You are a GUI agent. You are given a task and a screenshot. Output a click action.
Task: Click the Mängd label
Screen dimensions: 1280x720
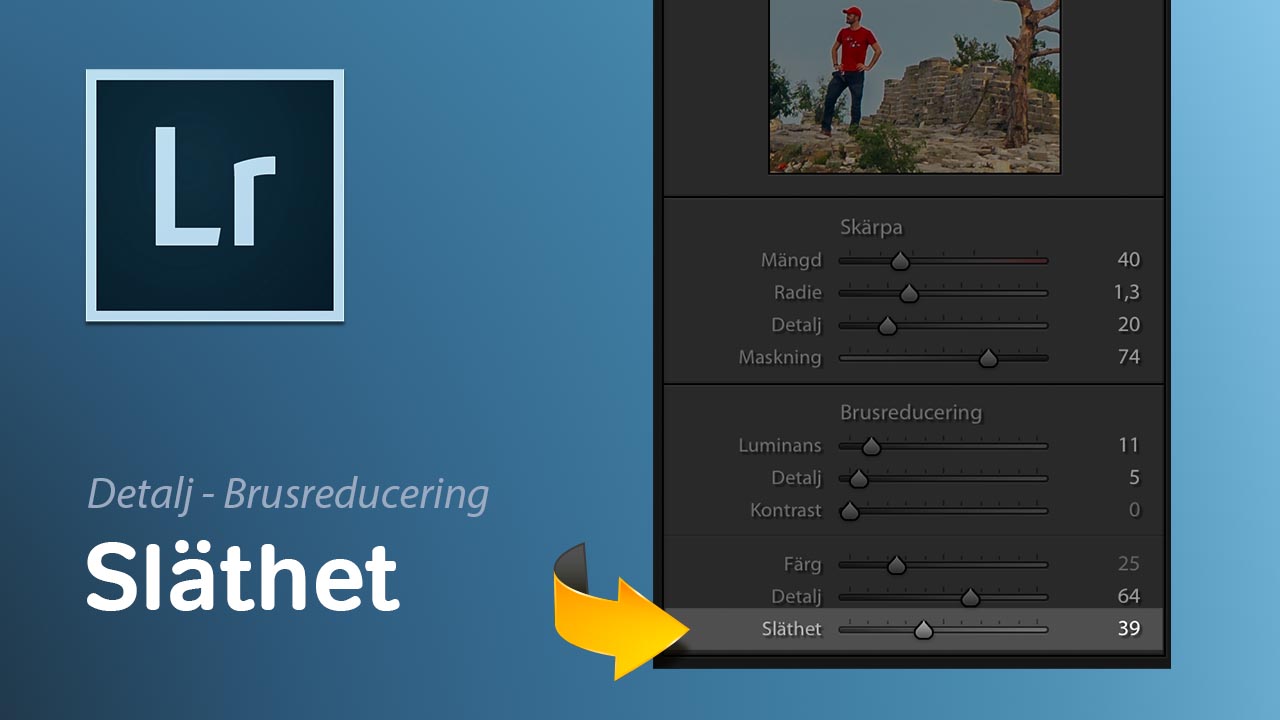(791, 260)
